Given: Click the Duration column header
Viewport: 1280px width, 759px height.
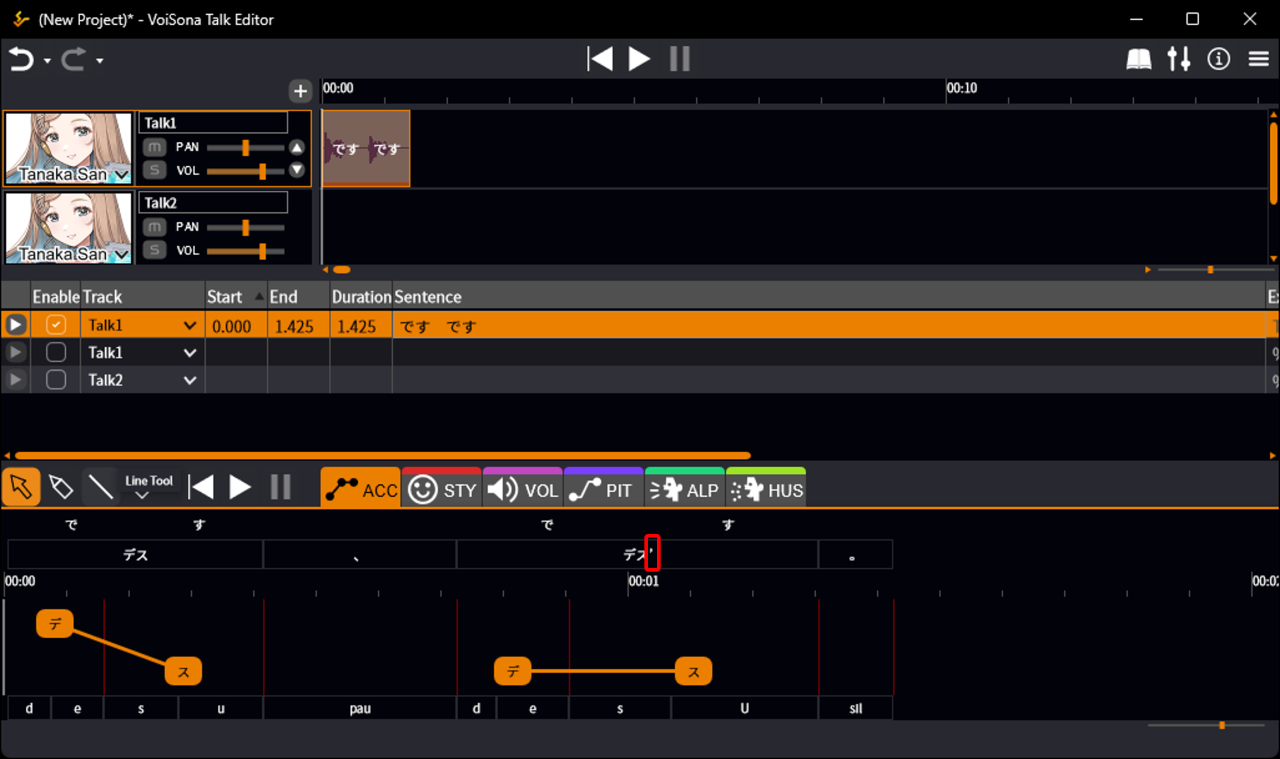Looking at the screenshot, I should tap(361, 297).
